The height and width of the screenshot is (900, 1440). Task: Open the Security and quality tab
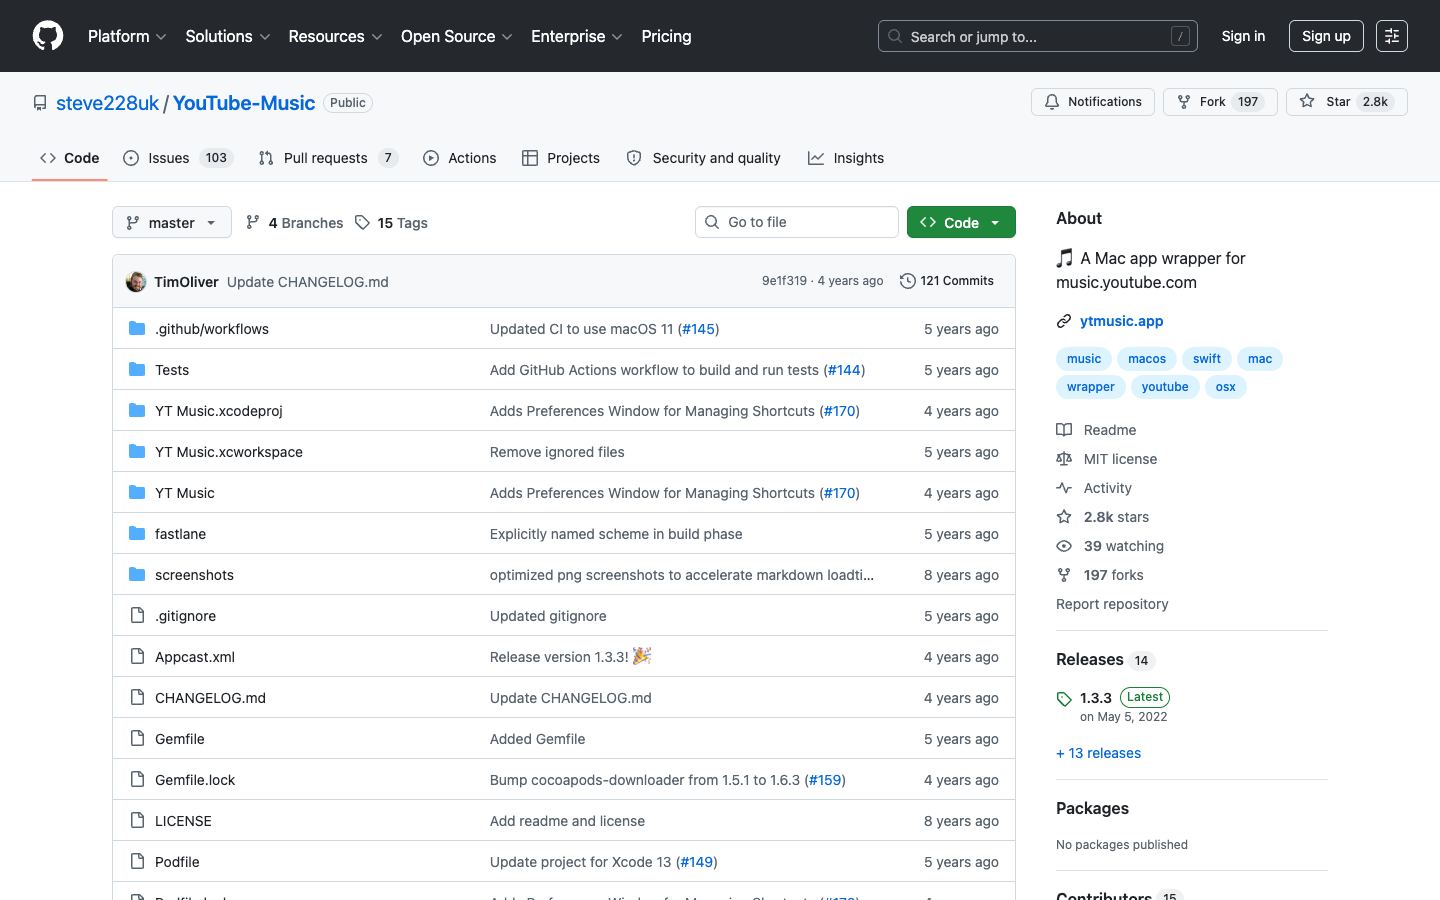click(x=703, y=158)
